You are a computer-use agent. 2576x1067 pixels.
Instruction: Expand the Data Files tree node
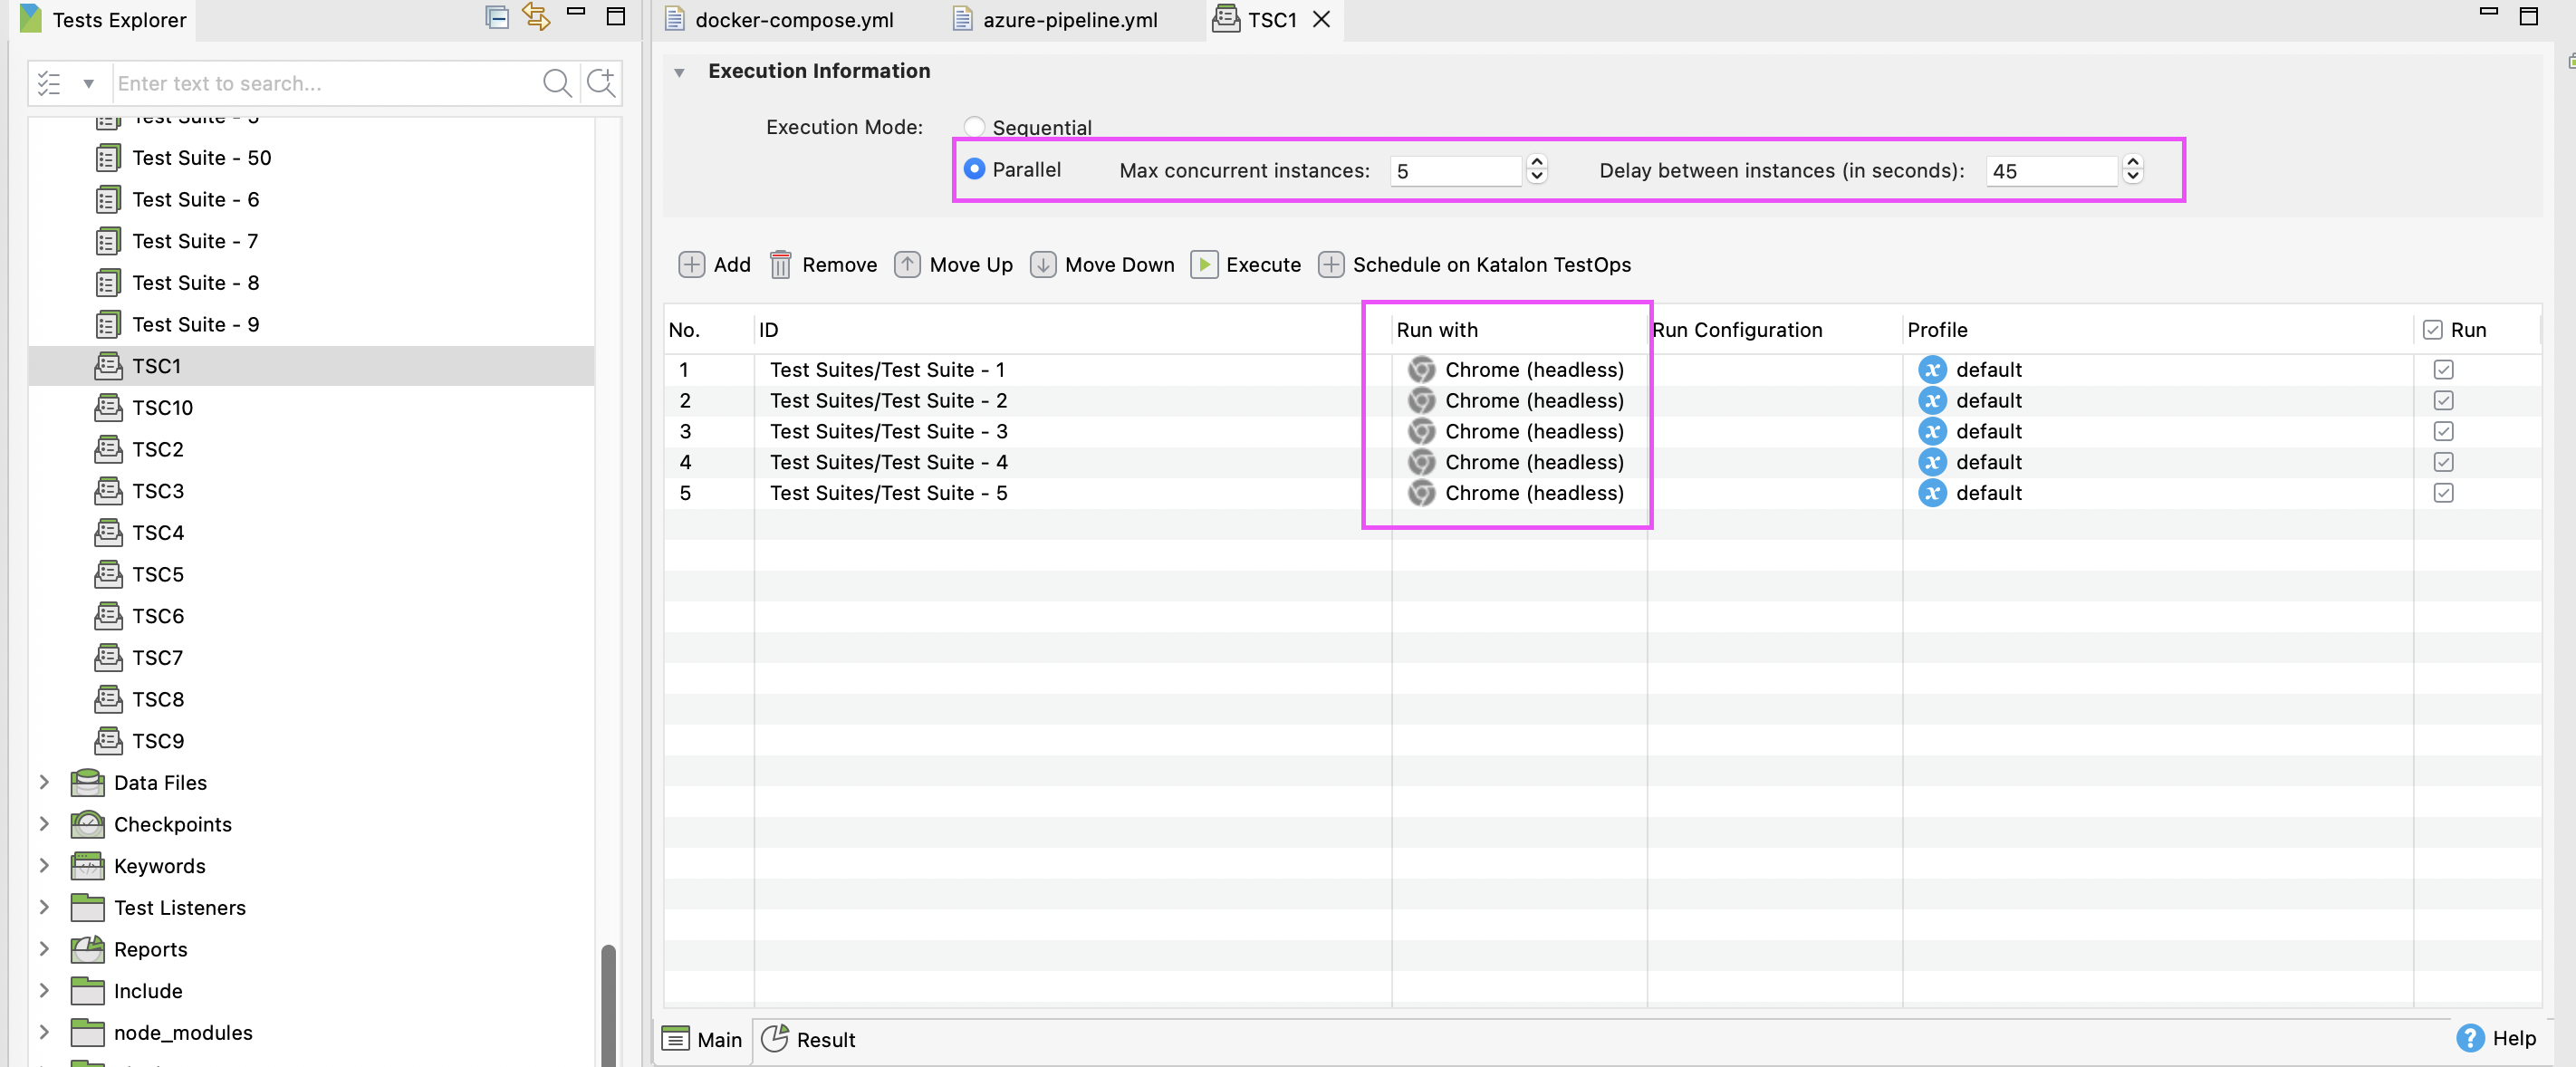point(44,782)
